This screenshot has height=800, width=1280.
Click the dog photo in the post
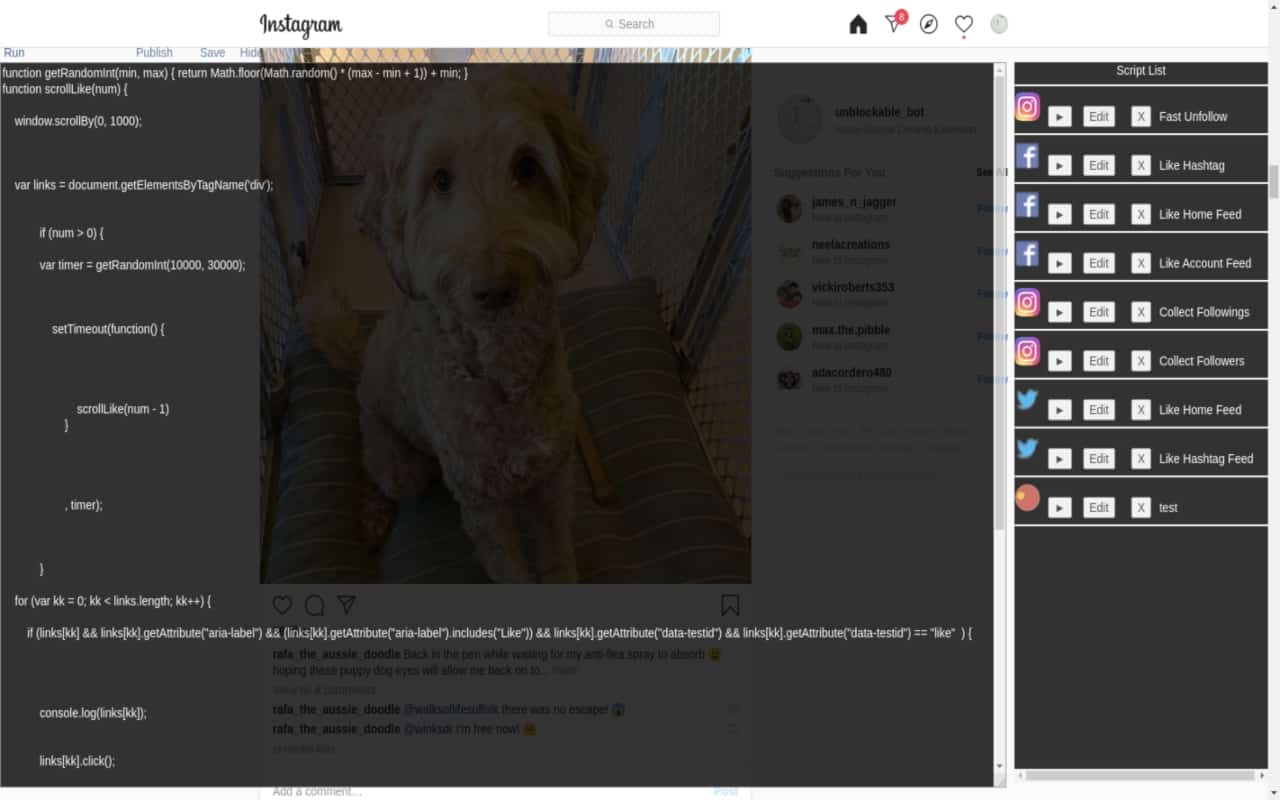(505, 315)
